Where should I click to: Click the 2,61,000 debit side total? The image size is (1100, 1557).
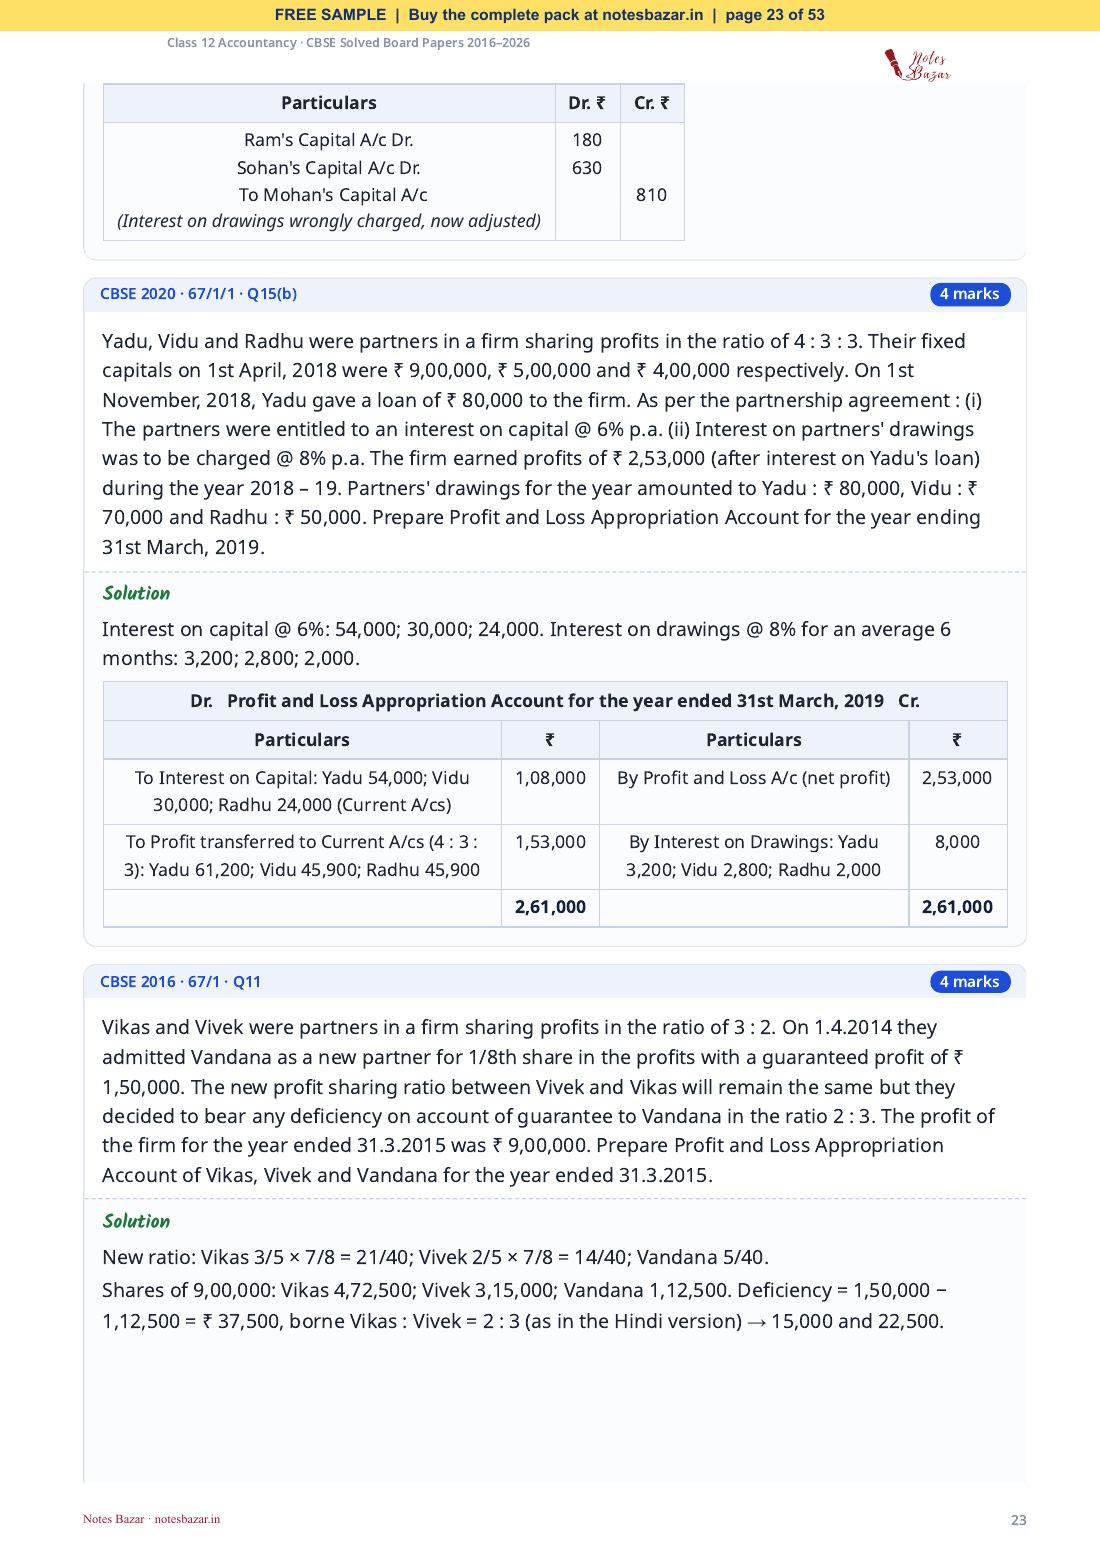[x=550, y=907]
